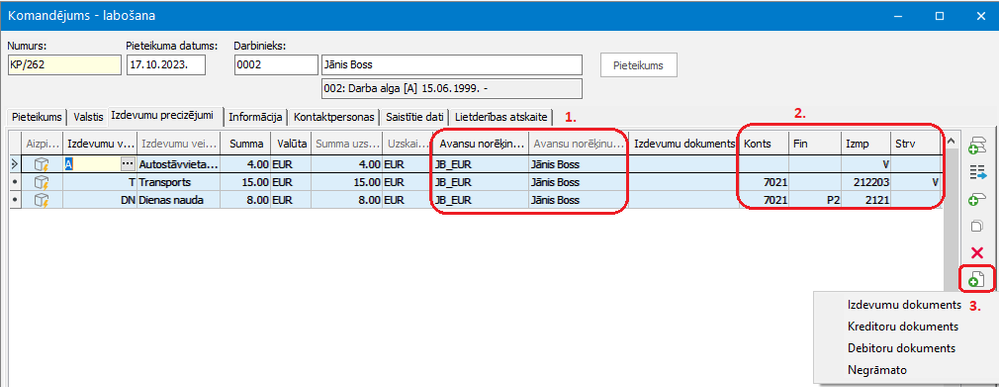Click JB_EUR cell in Transports row

coord(480,182)
